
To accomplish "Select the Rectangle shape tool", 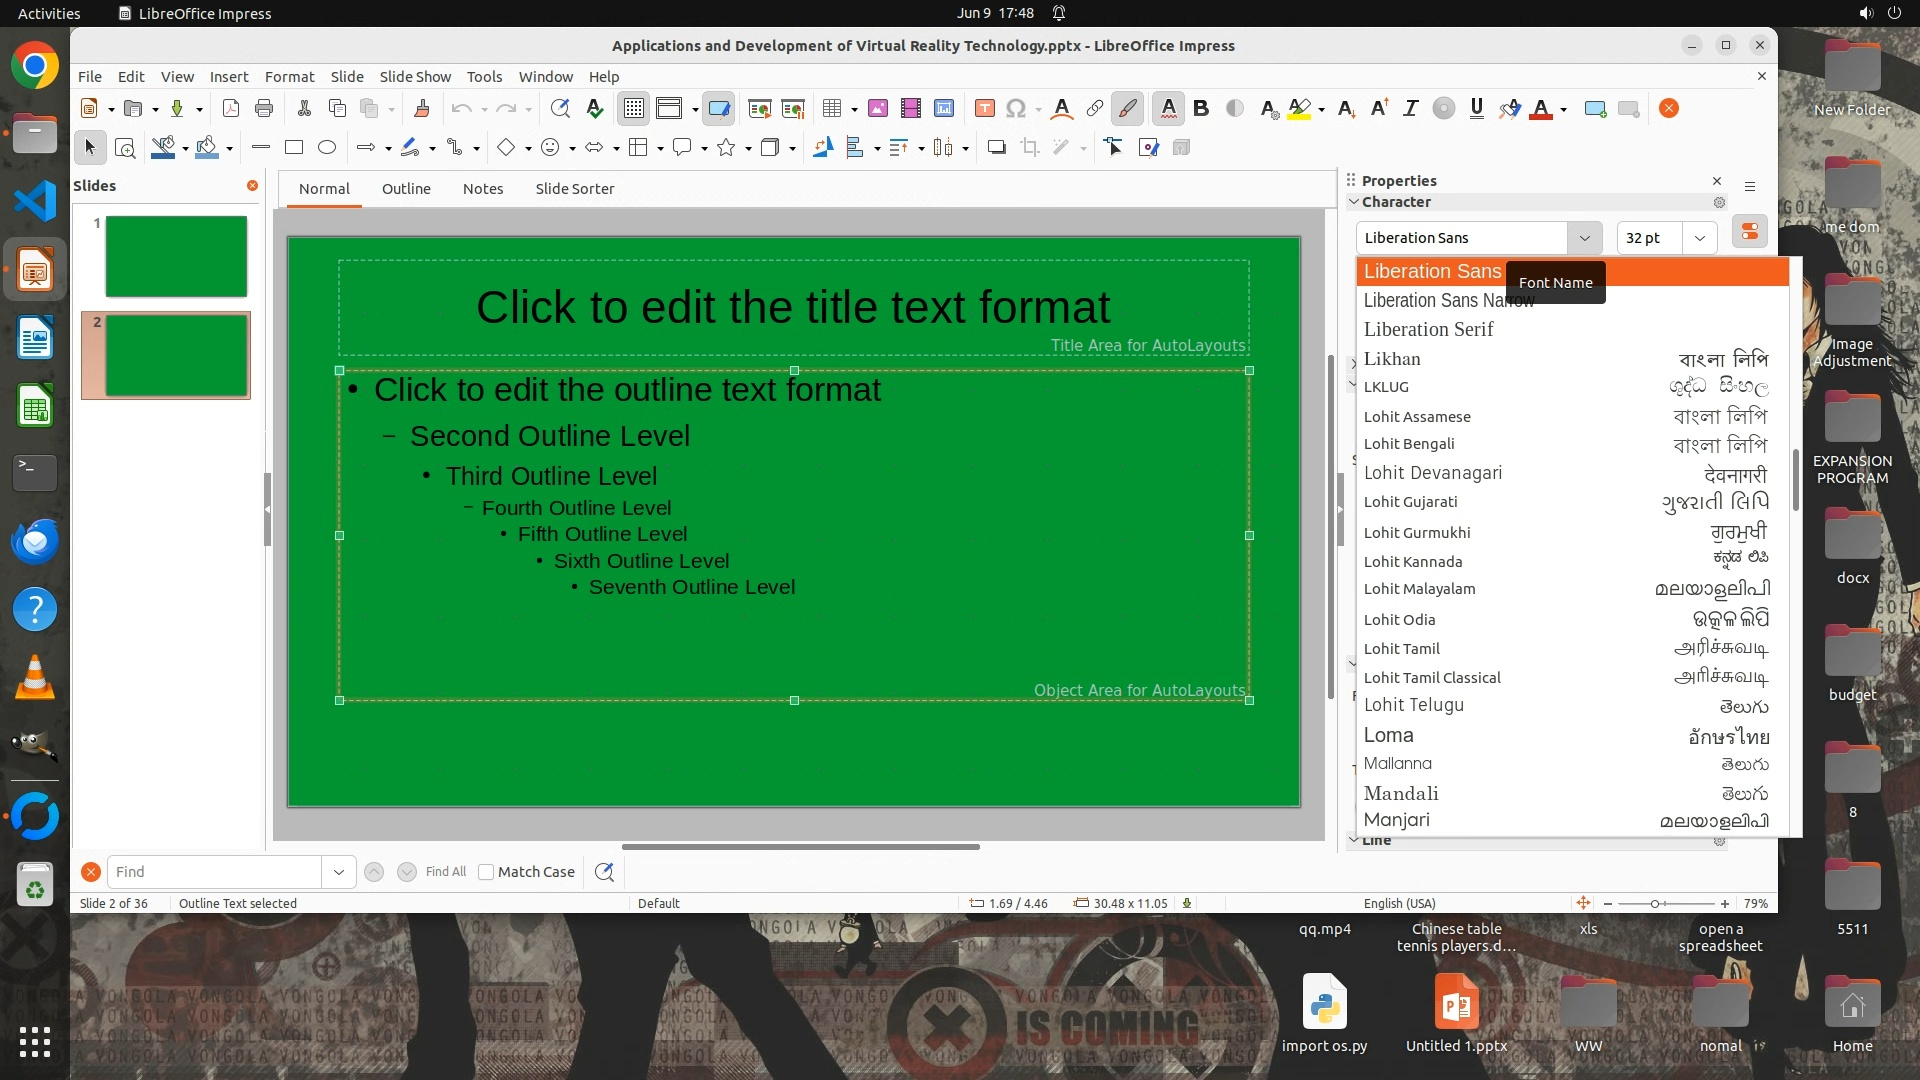I will pyautogui.click(x=294, y=148).
